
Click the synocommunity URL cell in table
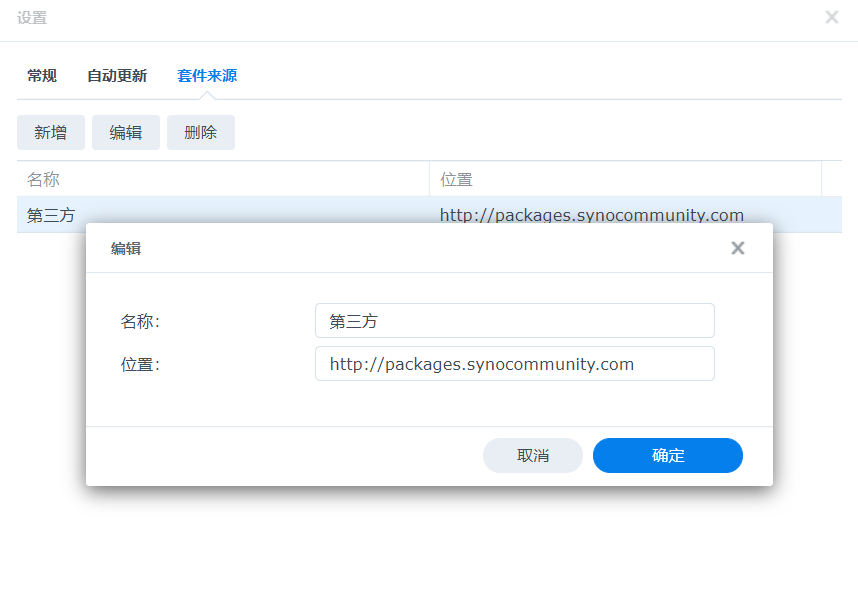click(x=592, y=215)
